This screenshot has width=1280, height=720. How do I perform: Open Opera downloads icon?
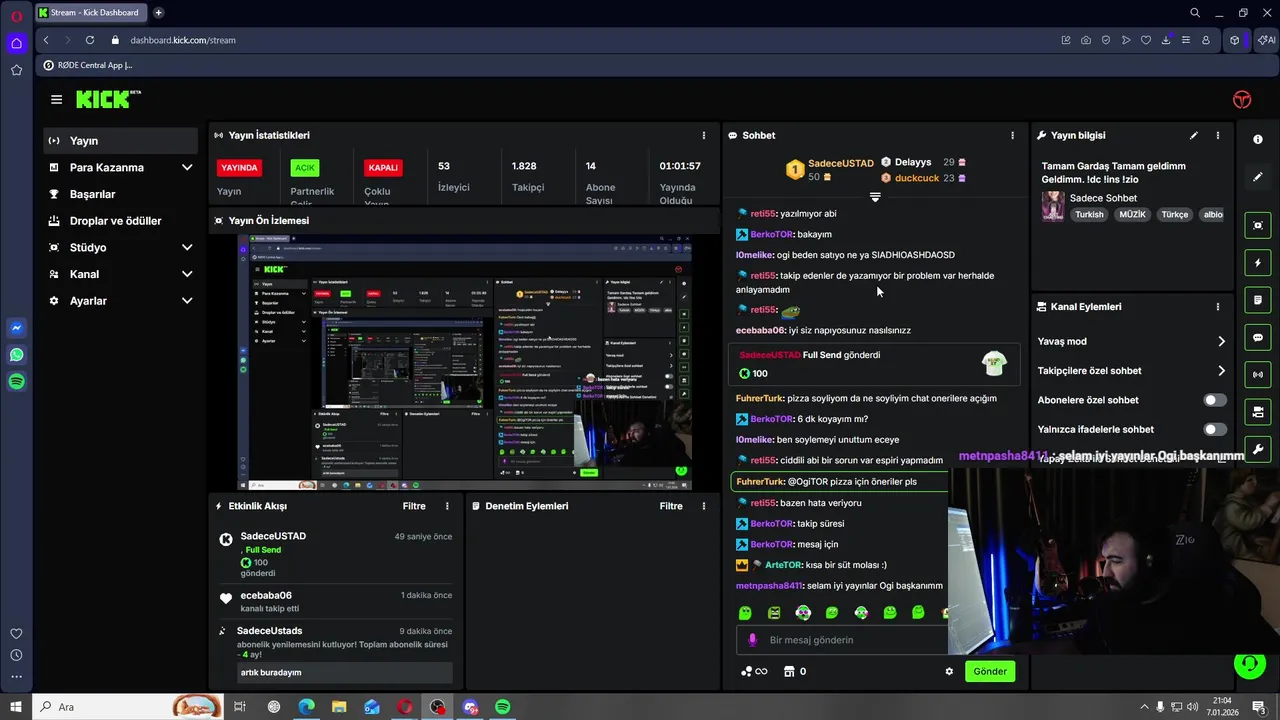(1166, 40)
